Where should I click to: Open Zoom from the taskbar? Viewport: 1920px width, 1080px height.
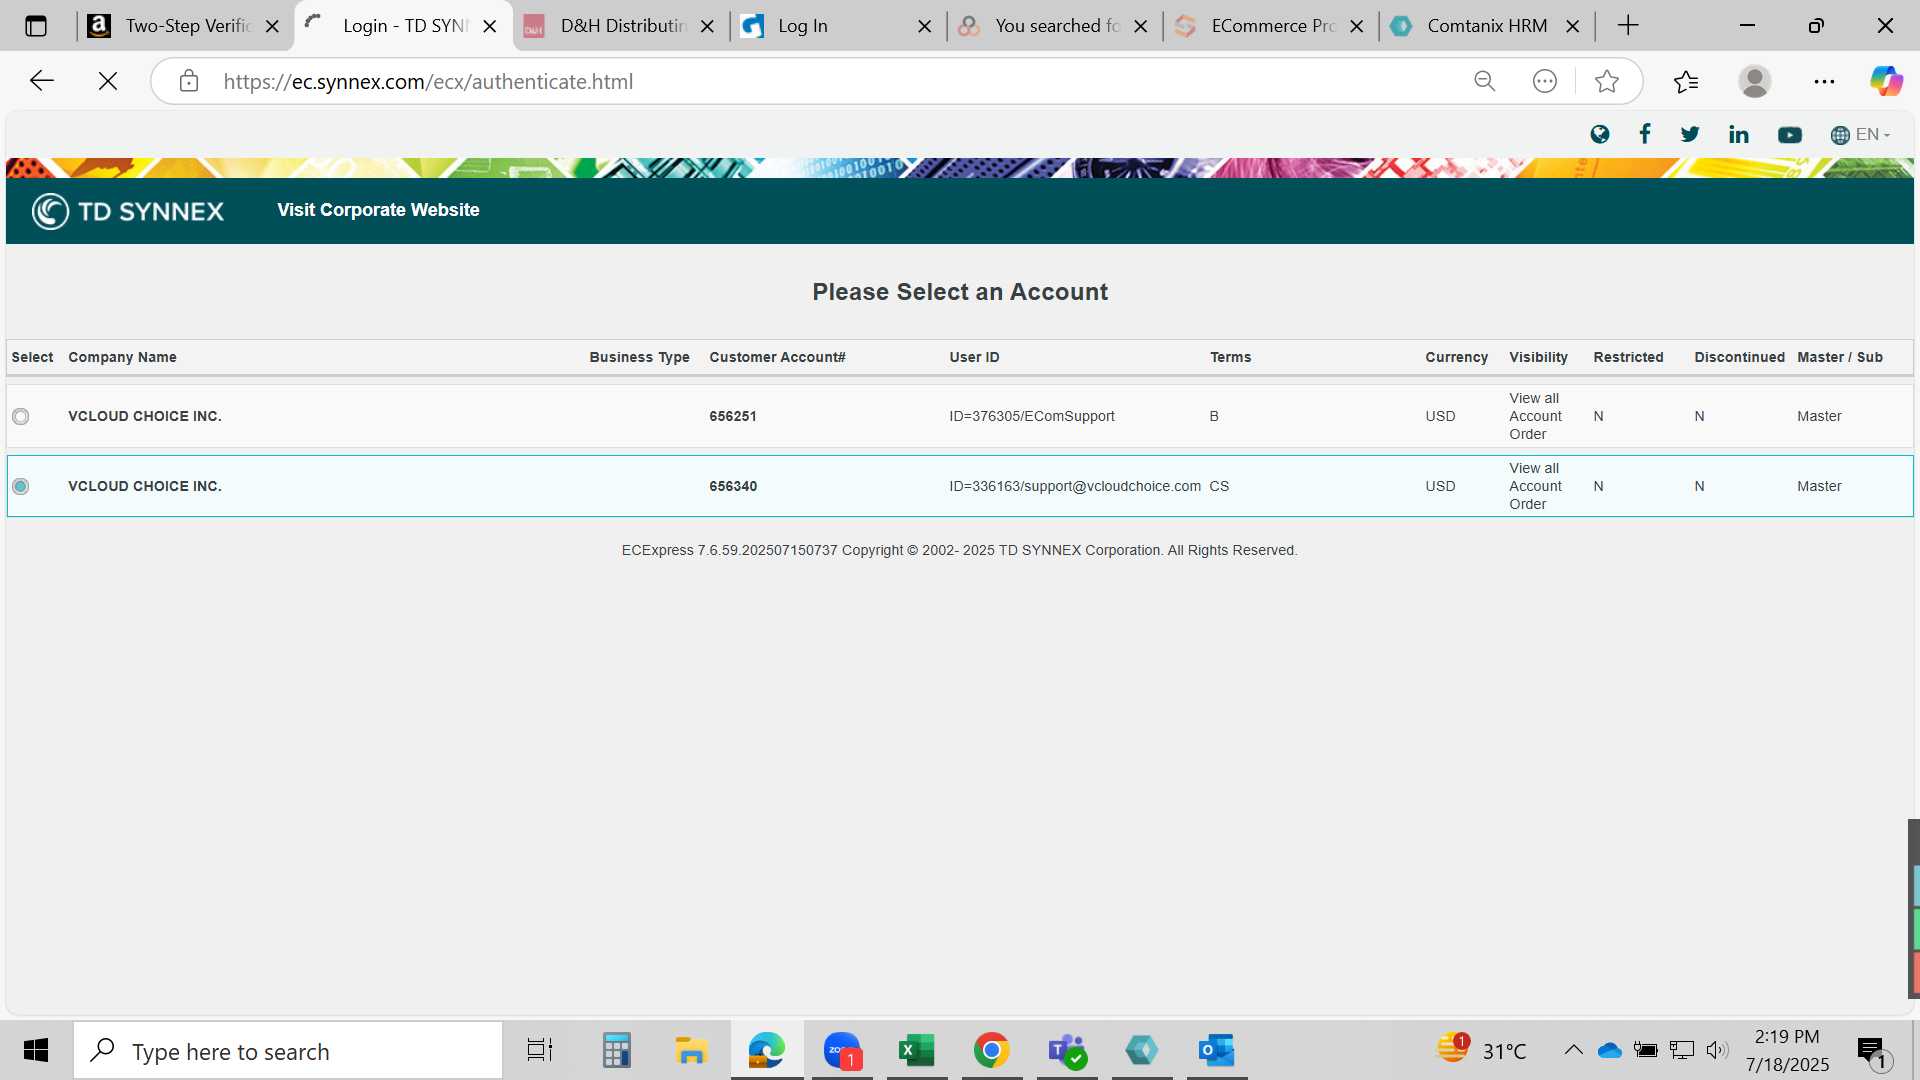coord(842,1050)
